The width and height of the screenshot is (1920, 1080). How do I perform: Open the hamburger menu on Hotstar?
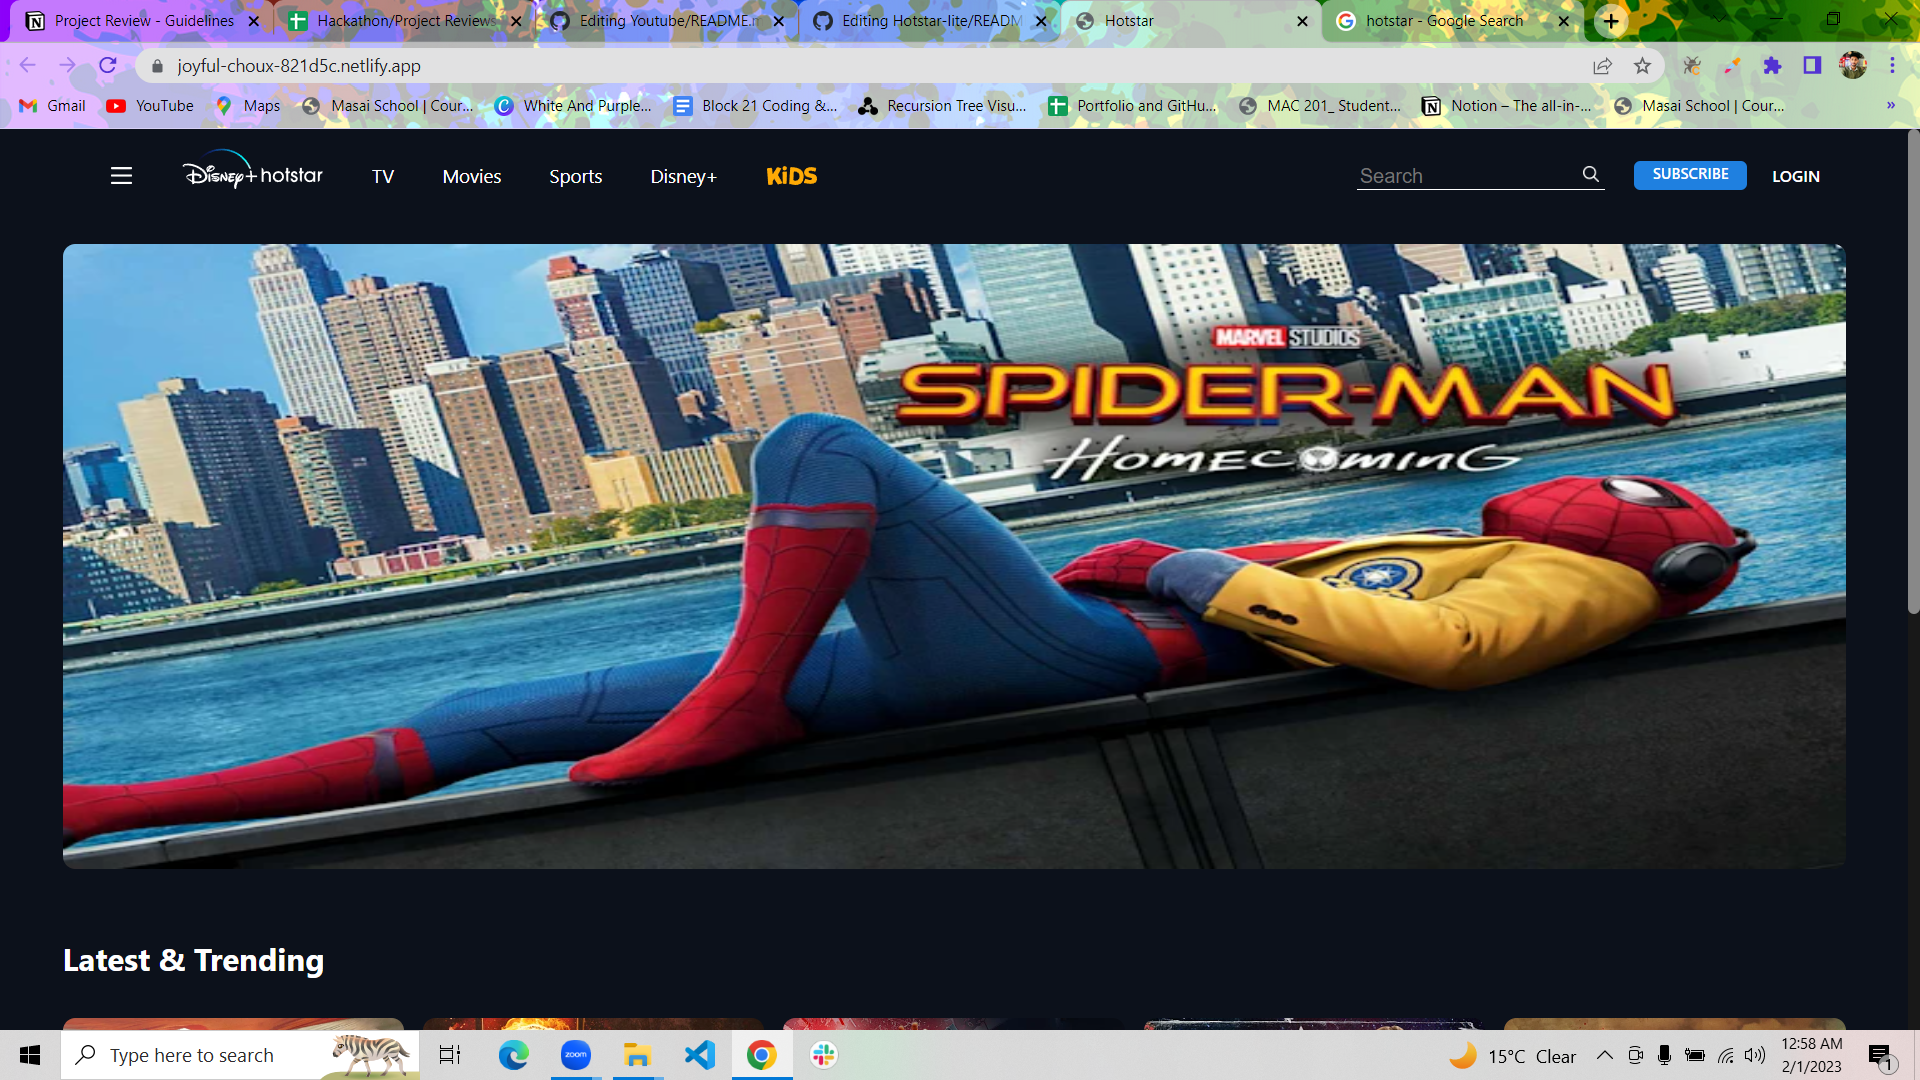coord(121,176)
